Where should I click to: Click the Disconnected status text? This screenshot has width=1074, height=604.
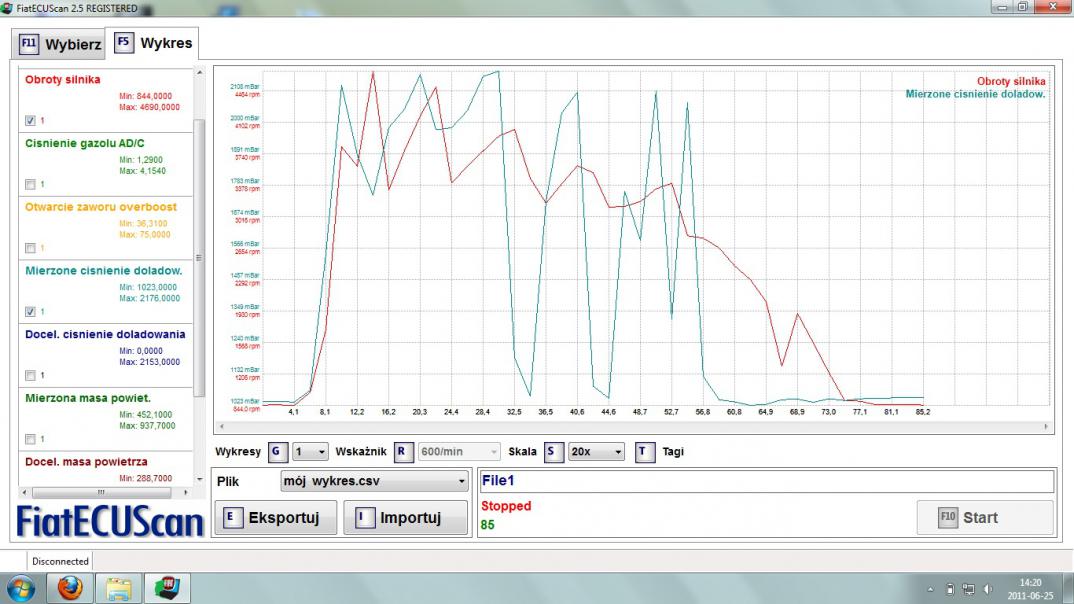pyautogui.click(x=60, y=562)
